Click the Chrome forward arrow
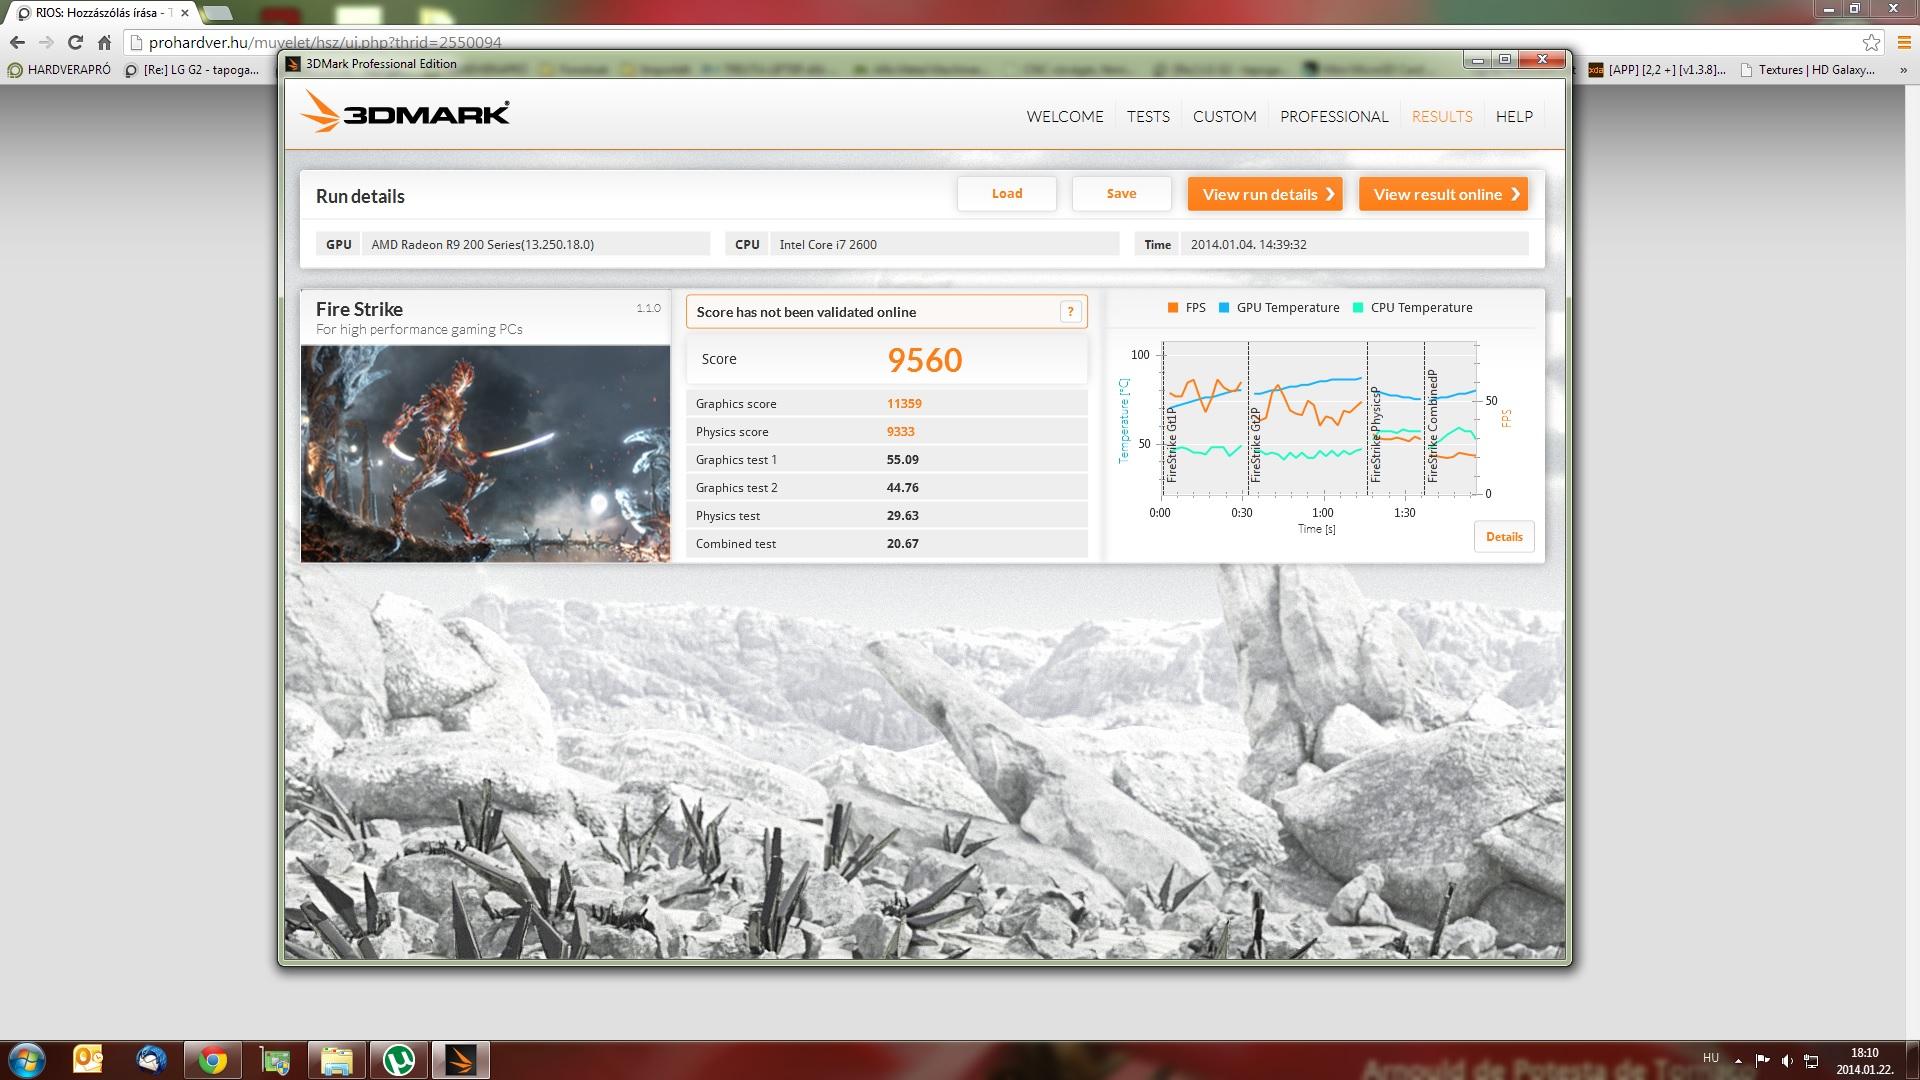Image resolution: width=1920 pixels, height=1080 pixels. [x=46, y=42]
